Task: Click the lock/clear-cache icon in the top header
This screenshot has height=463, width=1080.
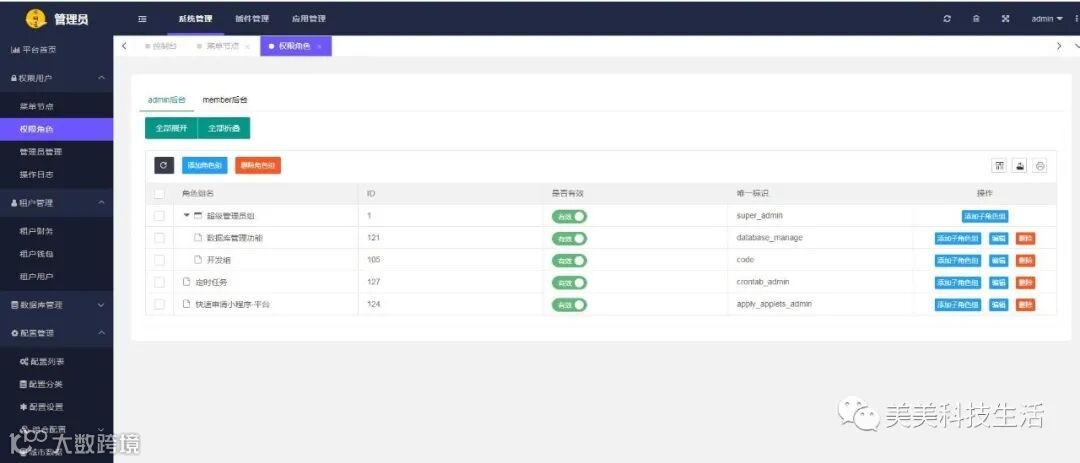Action: (976, 19)
